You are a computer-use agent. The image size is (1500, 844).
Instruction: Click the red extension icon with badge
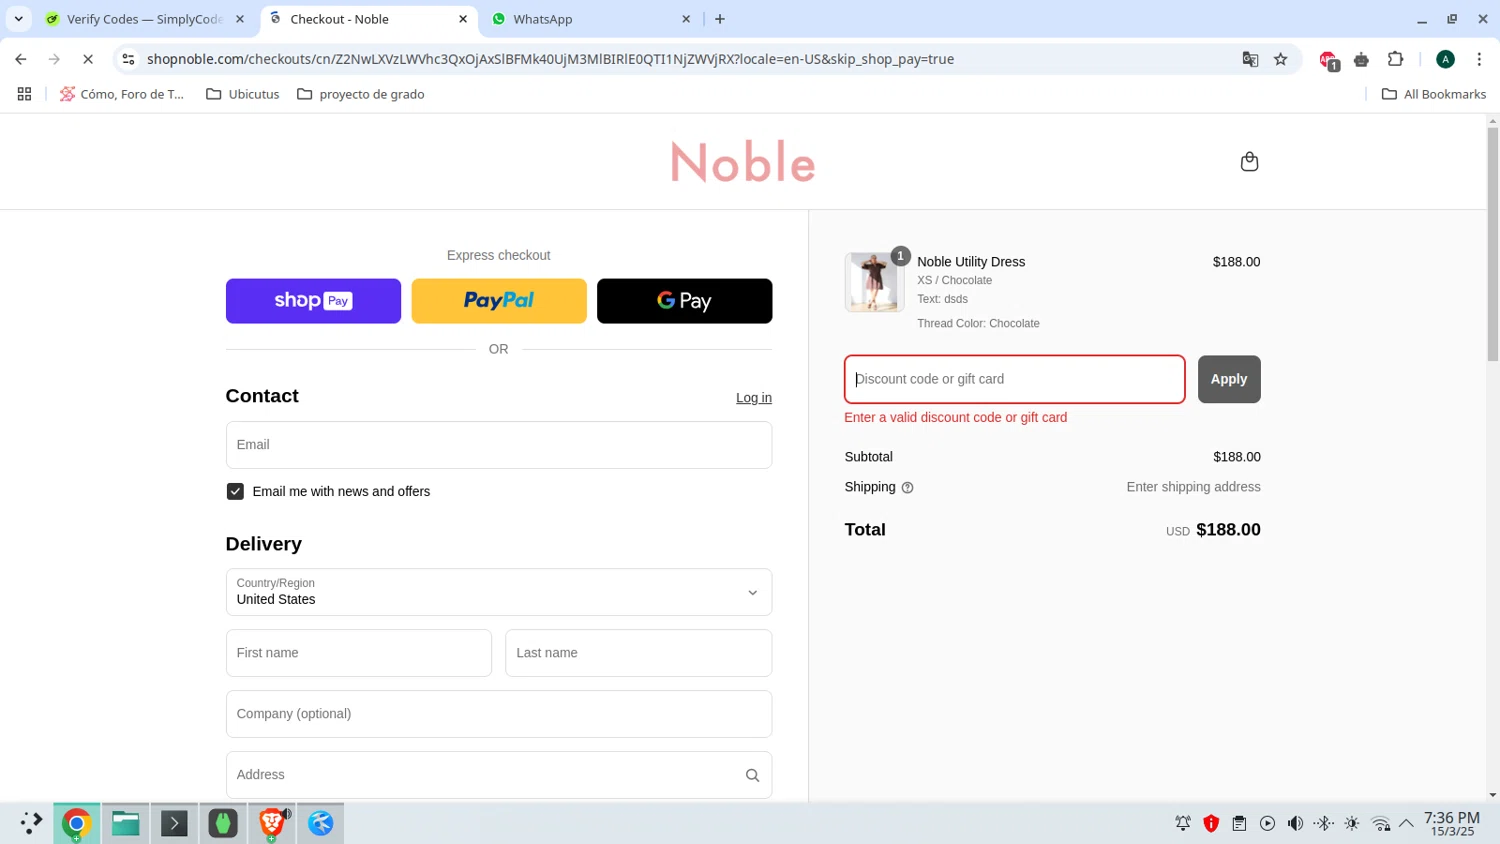click(x=1328, y=60)
